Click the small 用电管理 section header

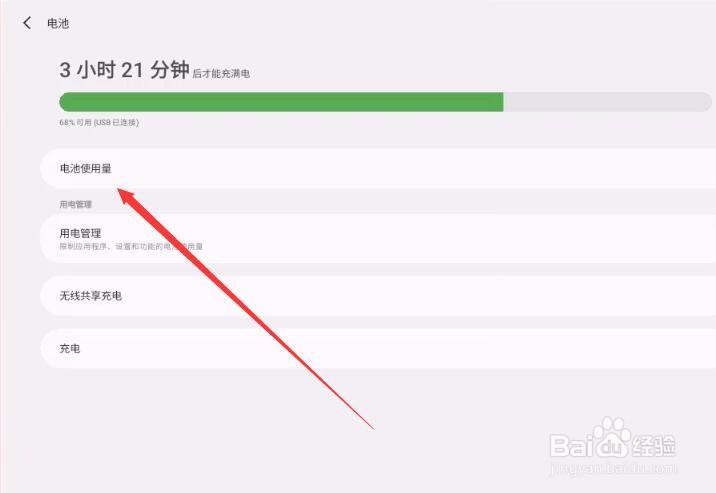pos(75,204)
